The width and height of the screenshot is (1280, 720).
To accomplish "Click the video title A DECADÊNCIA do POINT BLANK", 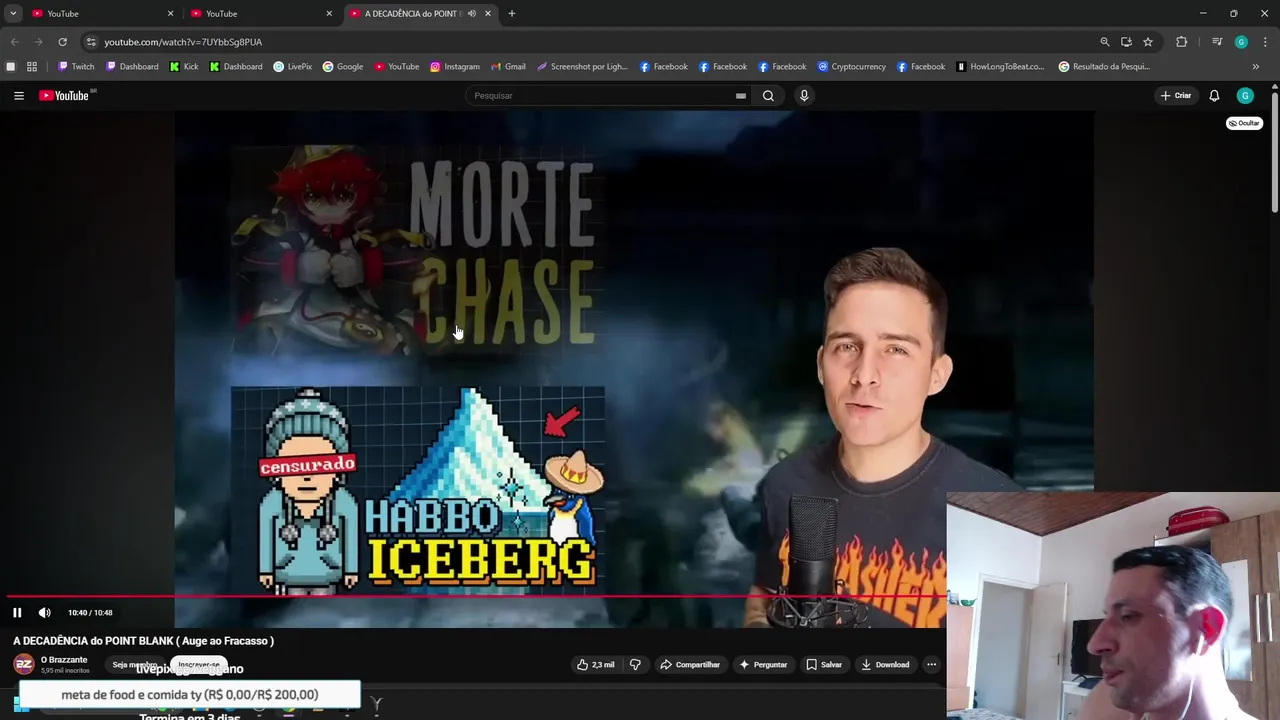I will (x=143, y=641).
